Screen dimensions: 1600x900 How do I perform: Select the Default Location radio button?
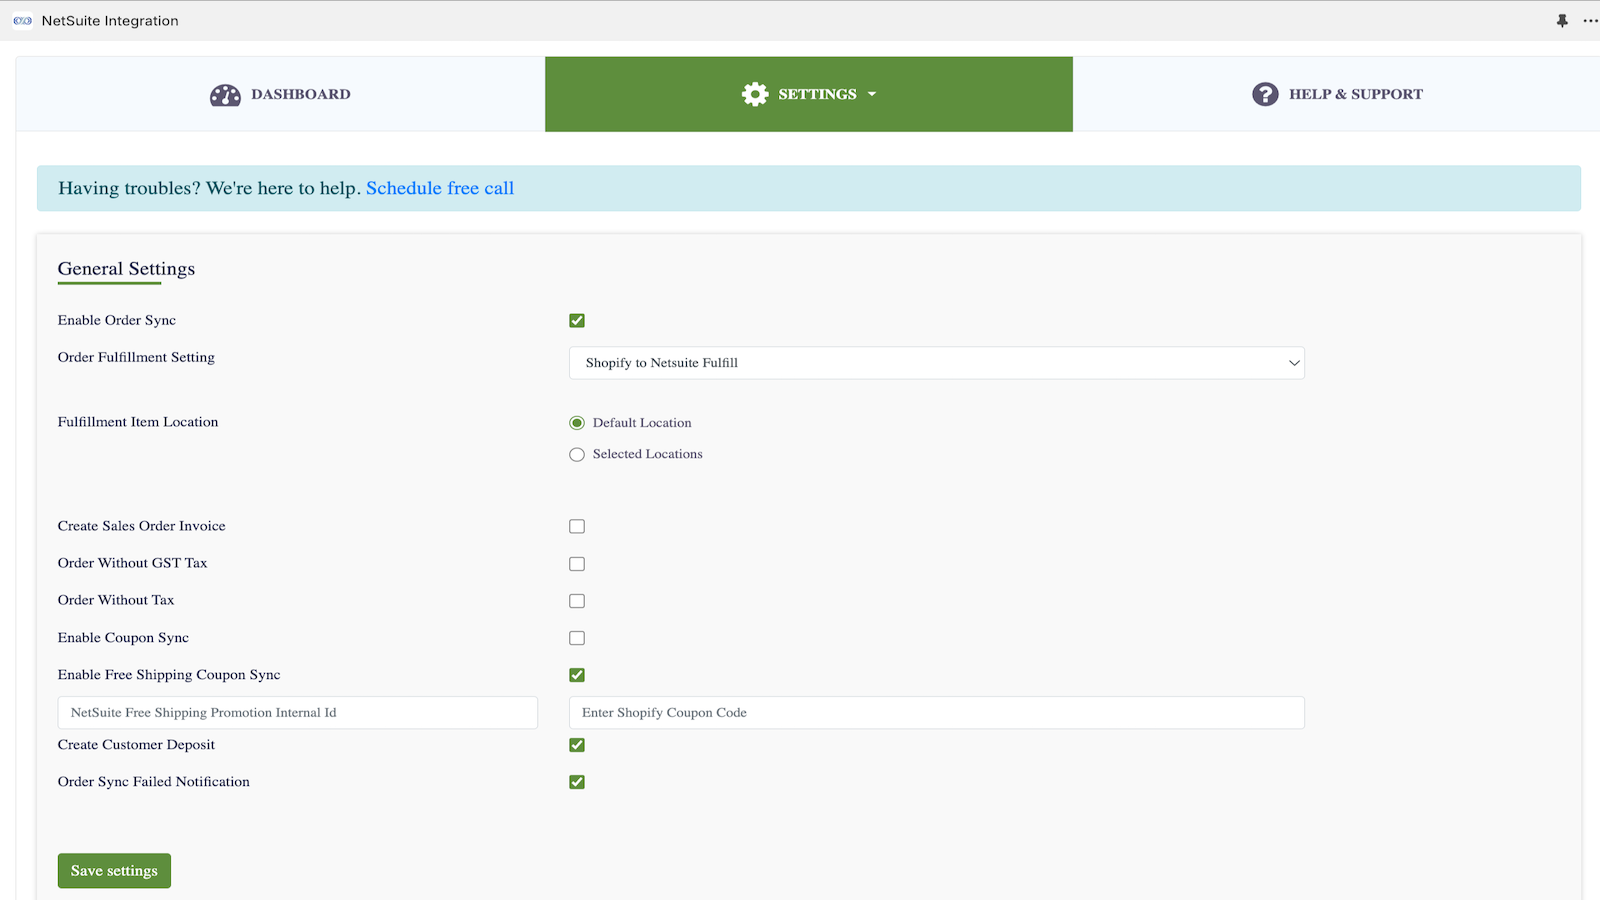pos(577,423)
